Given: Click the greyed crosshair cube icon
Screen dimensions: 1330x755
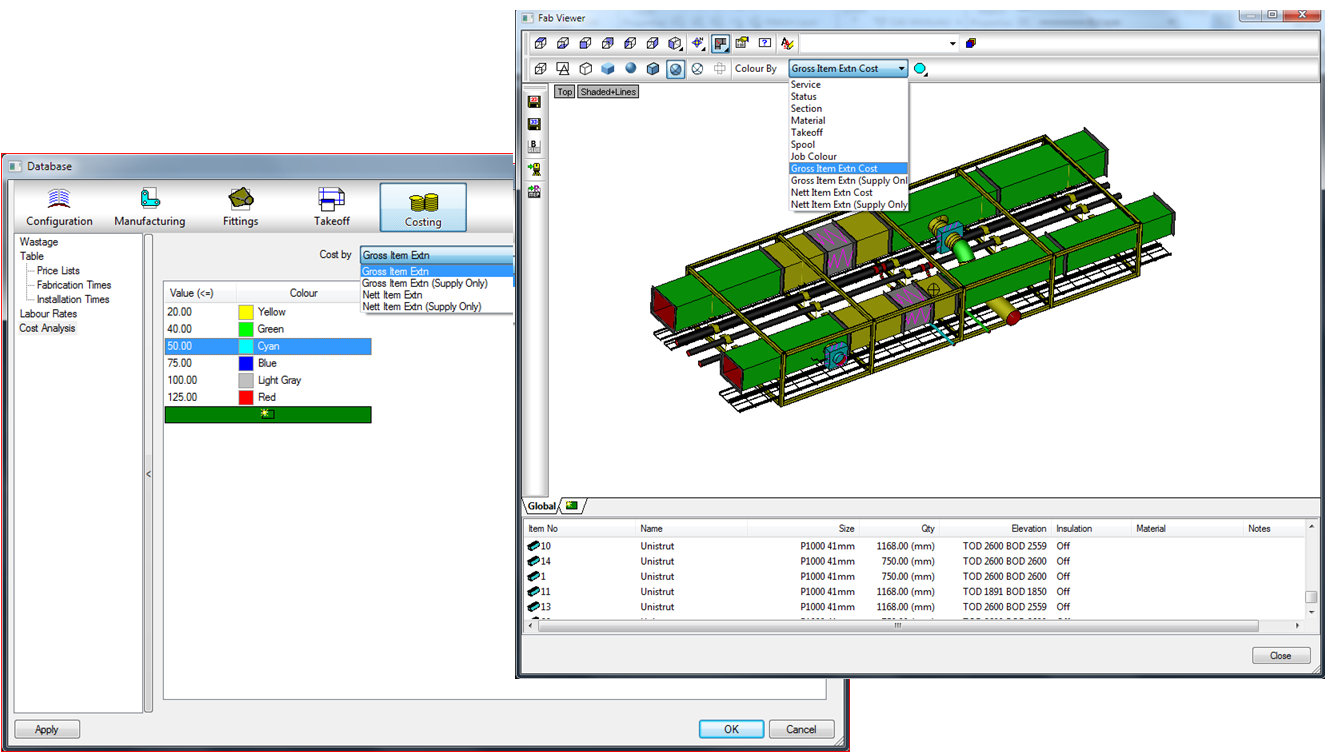Looking at the screenshot, I should tap(720, 69).
